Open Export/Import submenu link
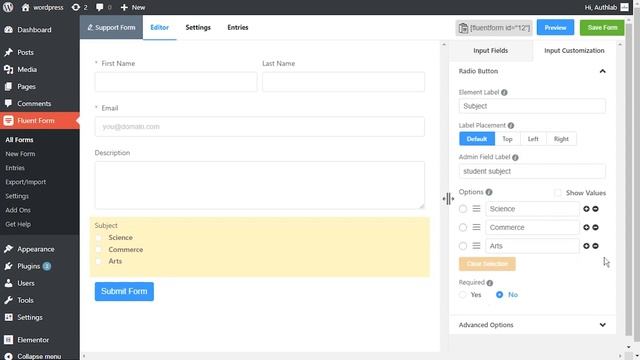 25,182
